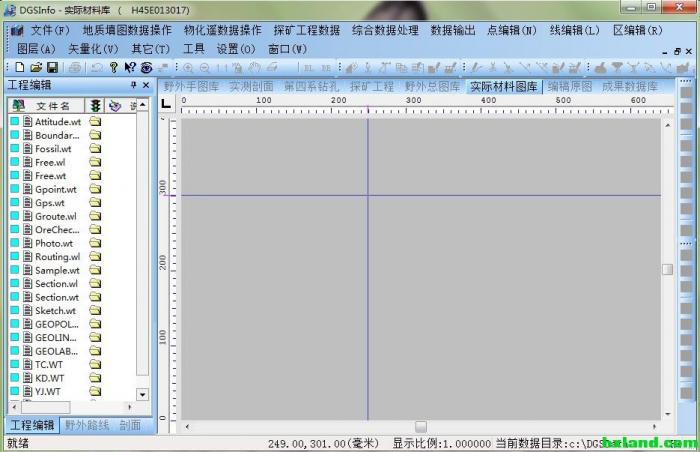The height and width of the screenshot is (452, 700).
Task: Open the 文件(F) menu
Action: (50, 30)
